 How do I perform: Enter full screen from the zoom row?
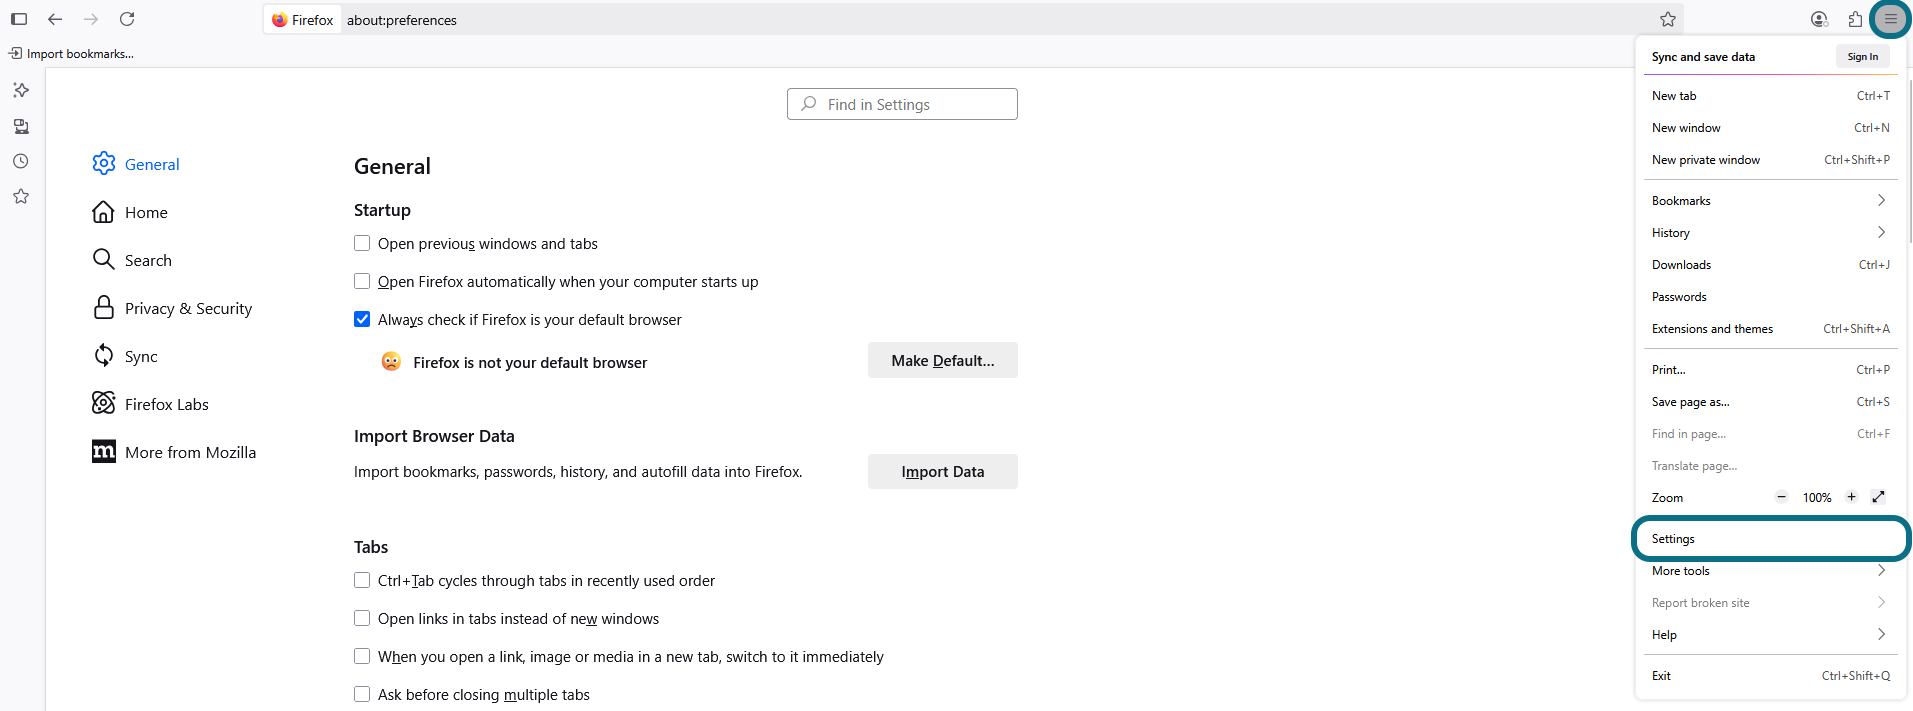1878,497
